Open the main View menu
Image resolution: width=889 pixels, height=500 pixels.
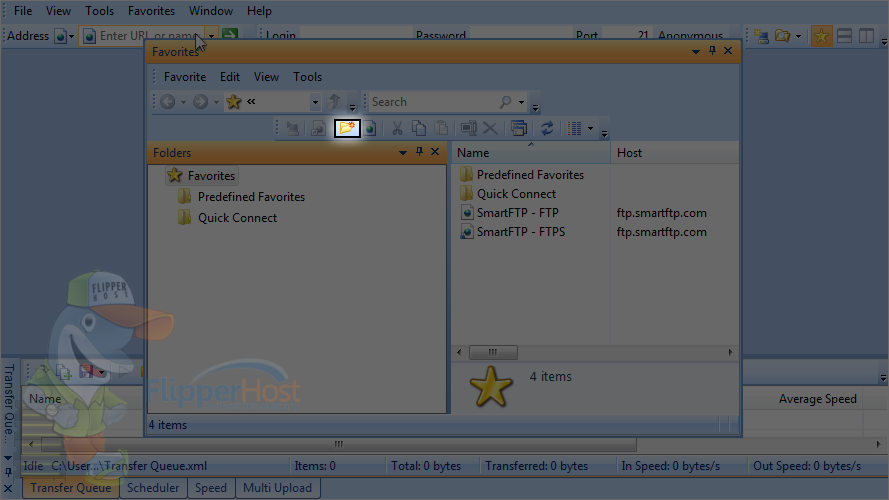pos(58,11)
